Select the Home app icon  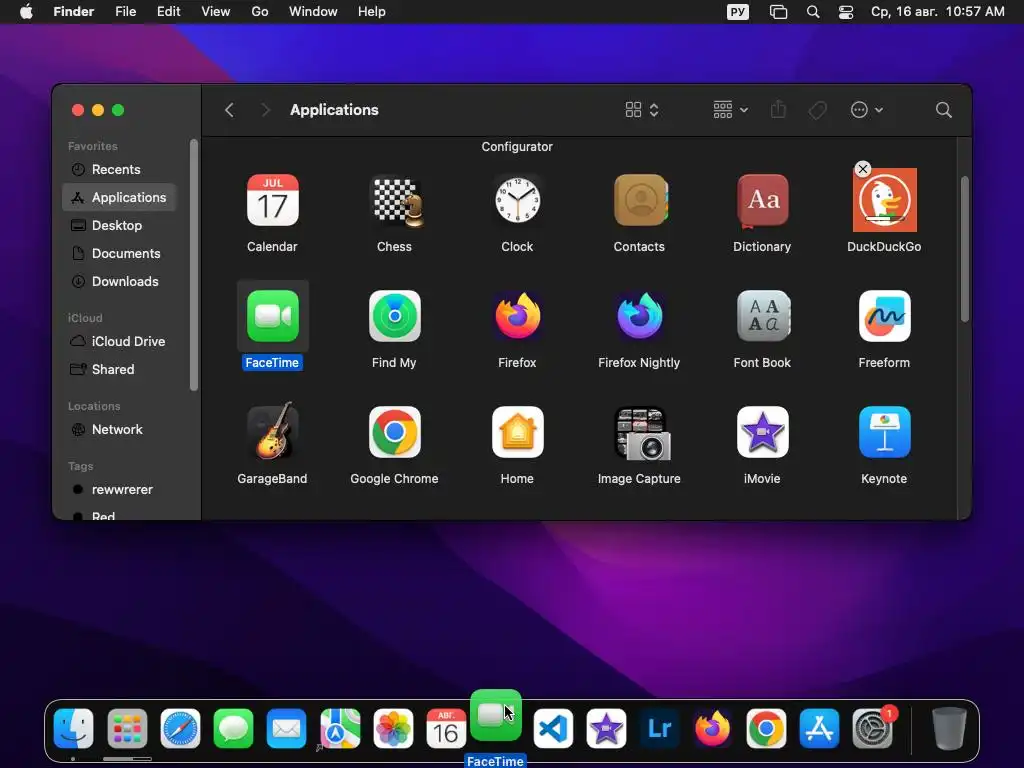coord(517,432)
